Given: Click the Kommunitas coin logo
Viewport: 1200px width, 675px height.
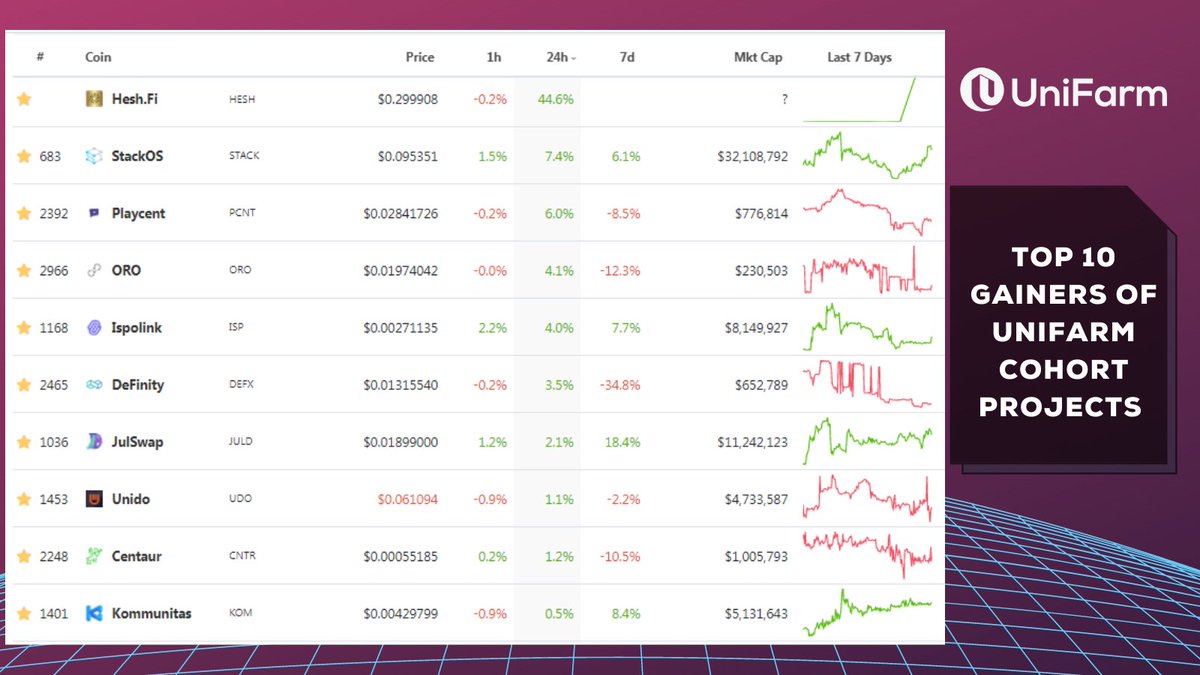Looking at the screenshot, I should click(95, 613).
